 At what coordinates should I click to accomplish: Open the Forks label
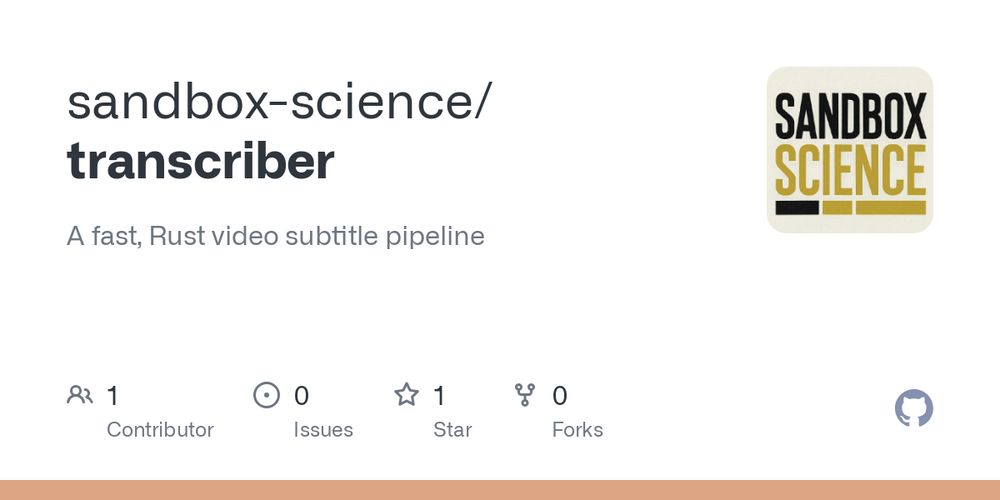[x=577, y=430]
